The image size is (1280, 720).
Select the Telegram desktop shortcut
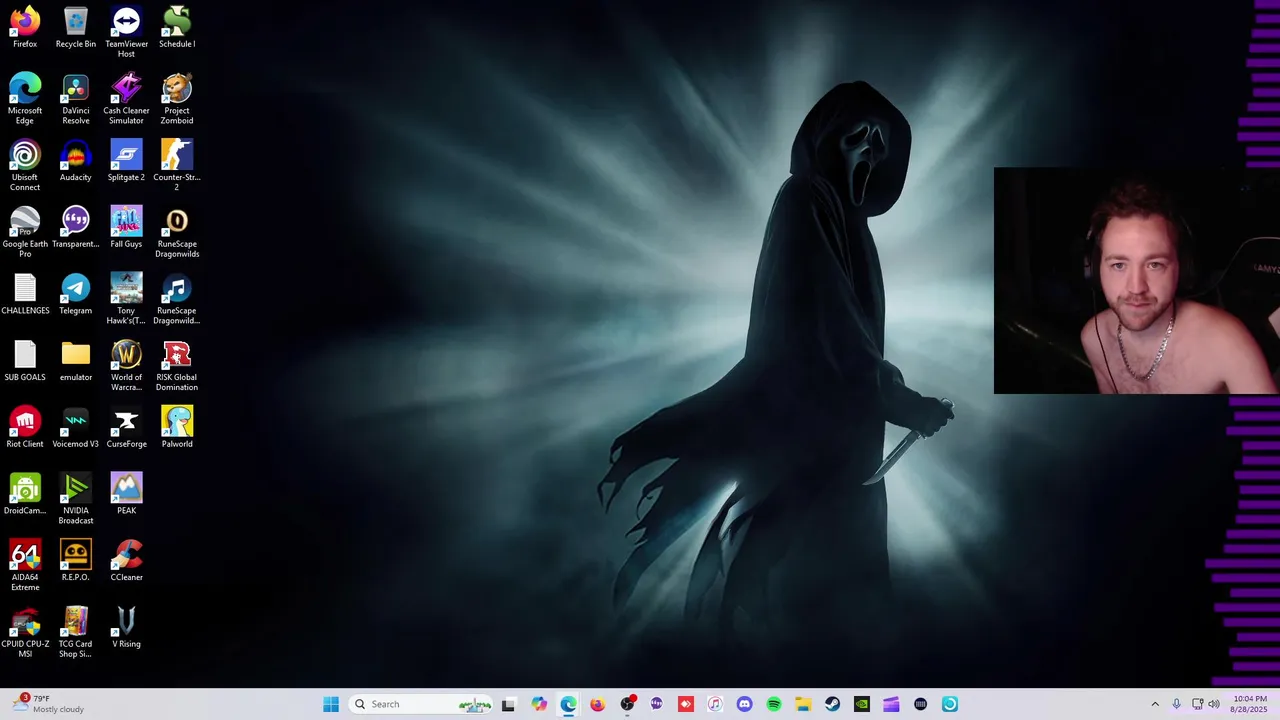point(76,294)
